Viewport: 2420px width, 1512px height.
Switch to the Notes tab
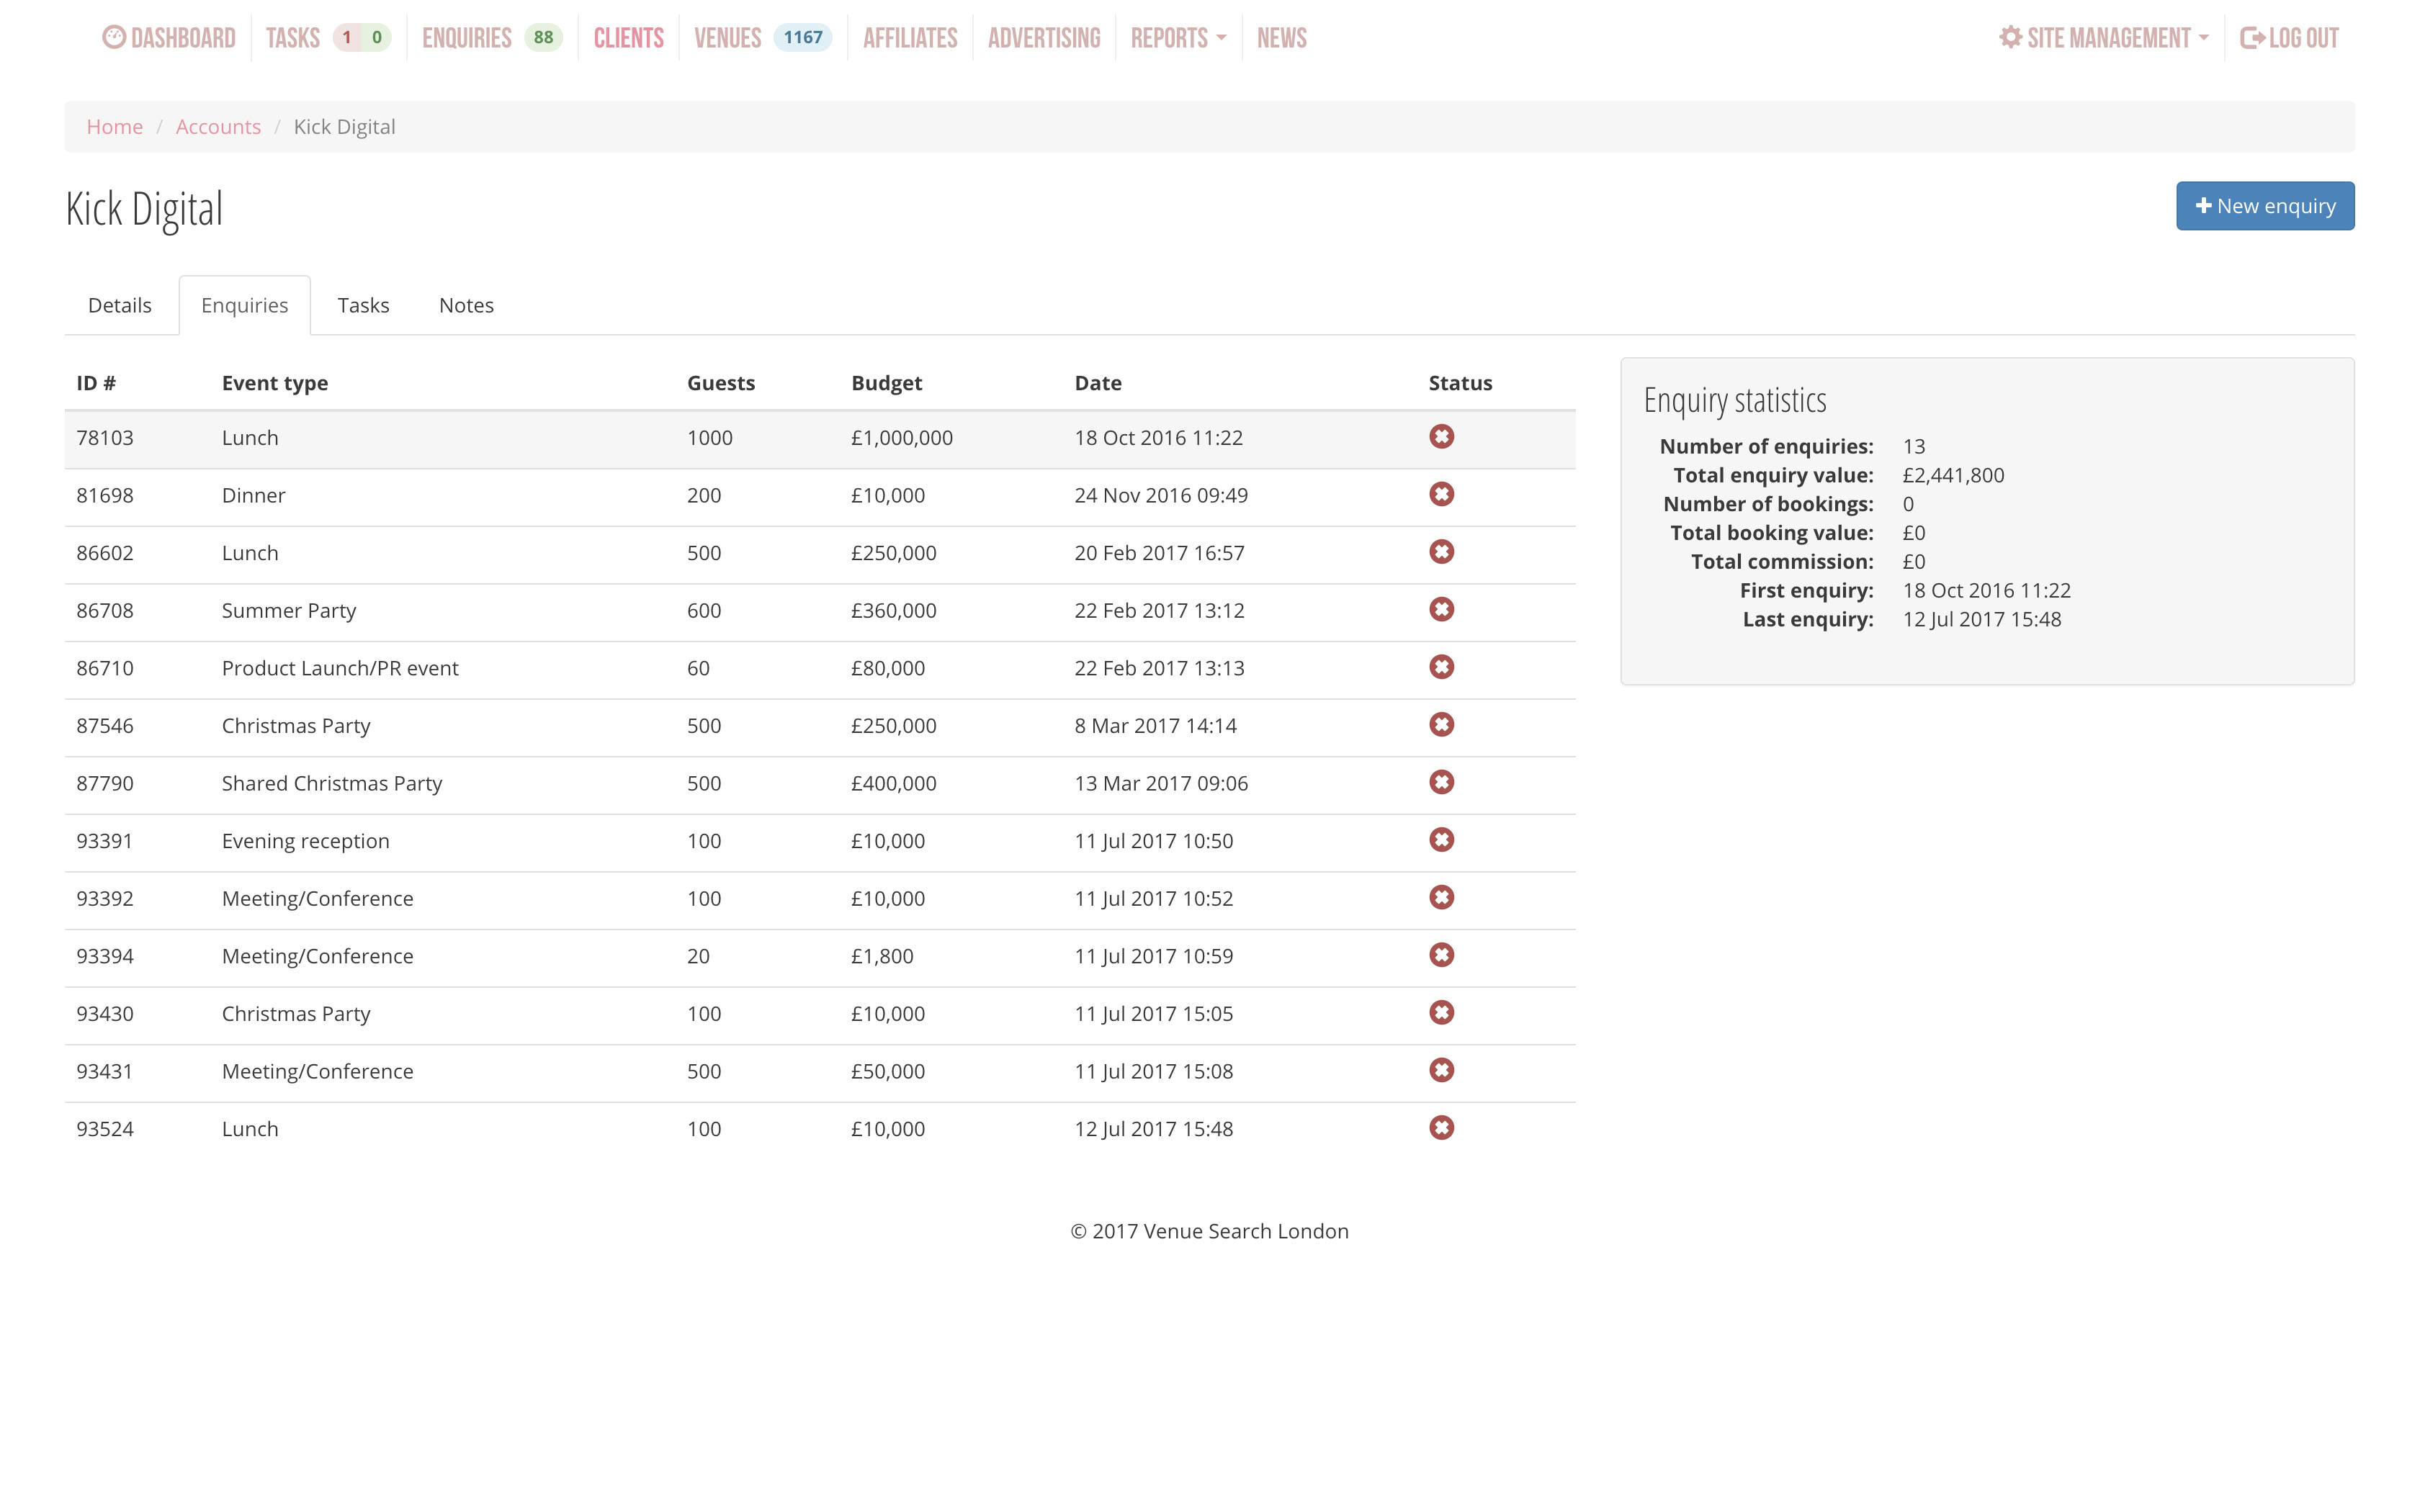(466, 305)
